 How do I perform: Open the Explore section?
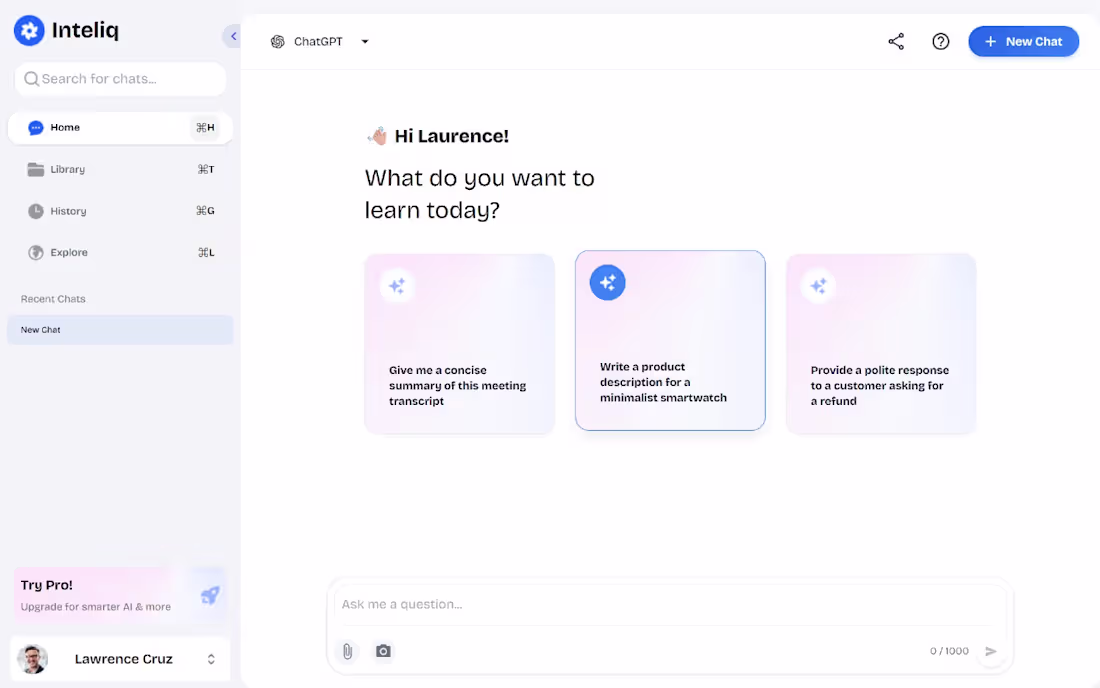coord(69,252)
